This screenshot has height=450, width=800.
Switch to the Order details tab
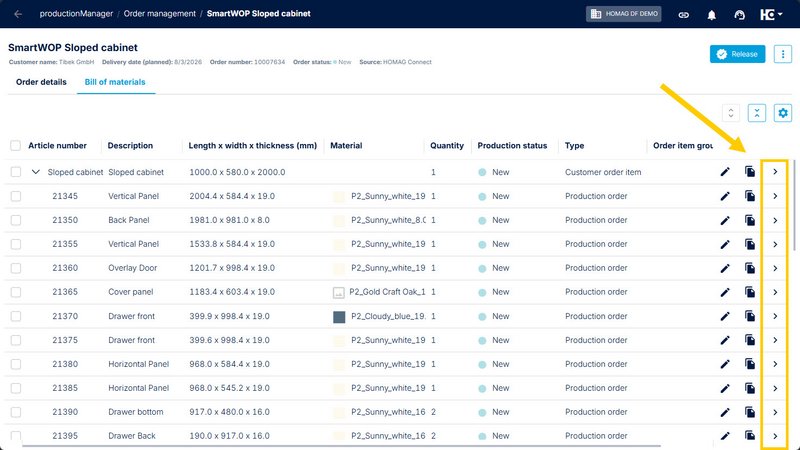click(x=41, y=82)
